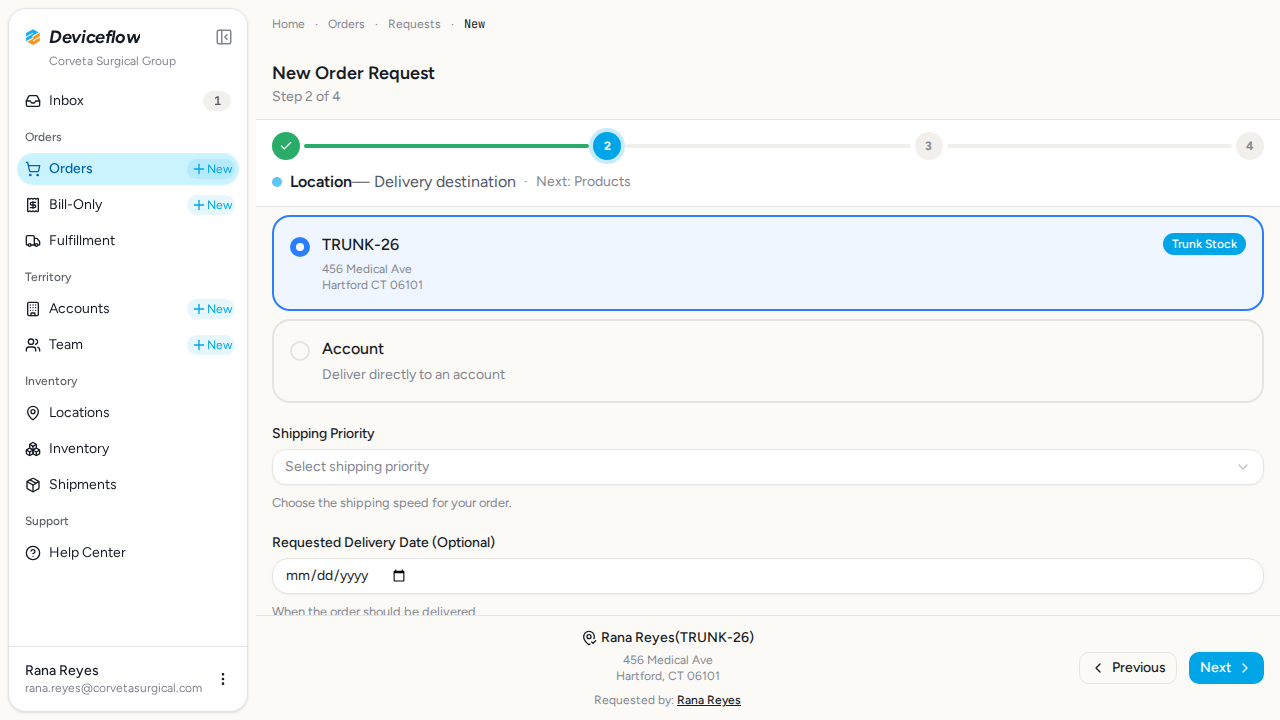
Task: Click New button beside Accounts
Action: point(212,309)
